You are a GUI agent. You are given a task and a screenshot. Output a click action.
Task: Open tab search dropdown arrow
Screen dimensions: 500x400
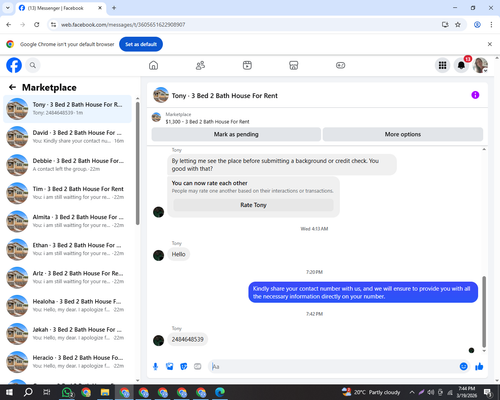click(8, 8)
